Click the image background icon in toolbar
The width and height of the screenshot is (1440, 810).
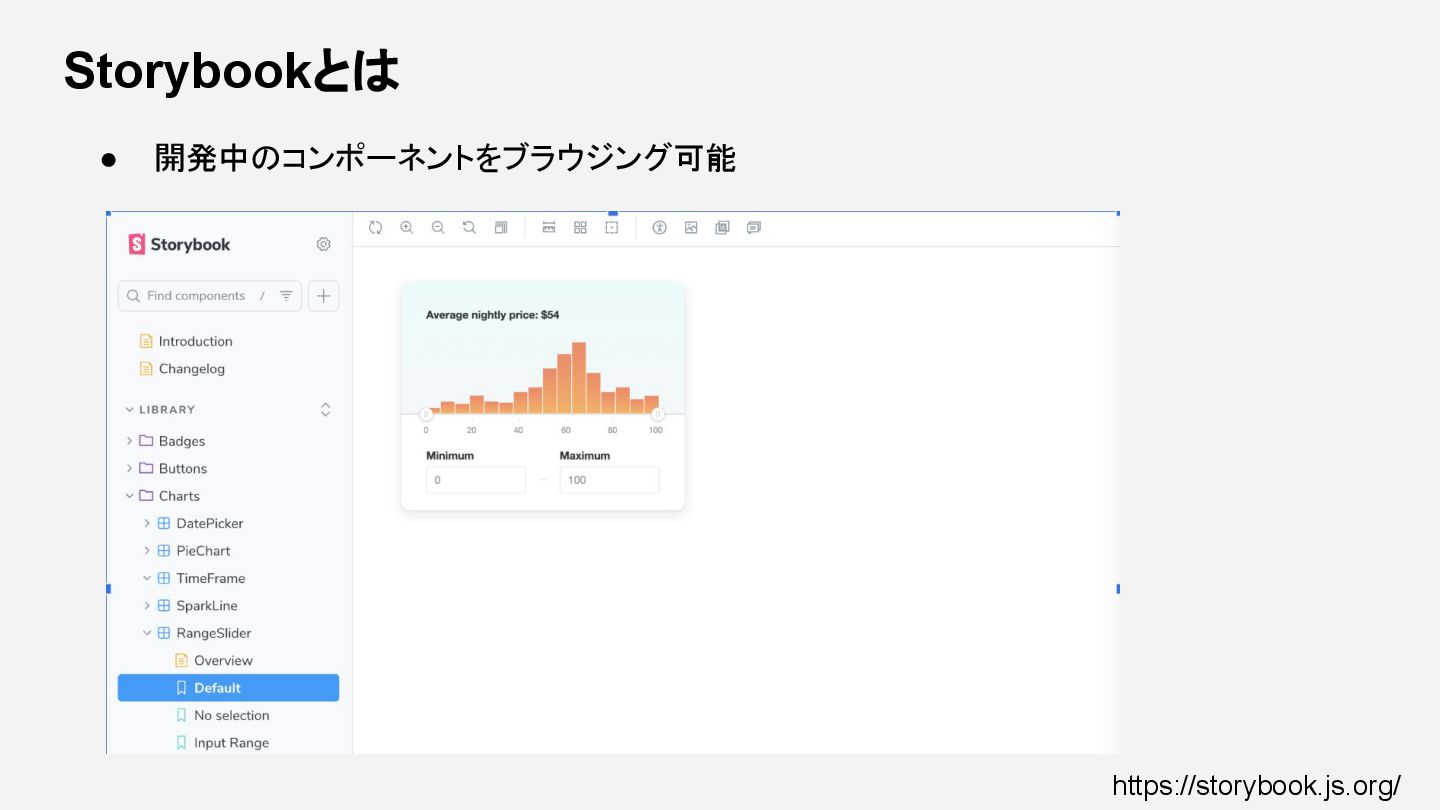point(691,227)
